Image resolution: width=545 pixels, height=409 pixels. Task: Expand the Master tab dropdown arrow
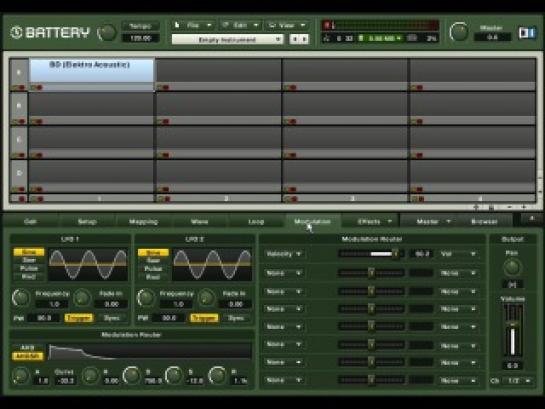(x=448, y=221)
